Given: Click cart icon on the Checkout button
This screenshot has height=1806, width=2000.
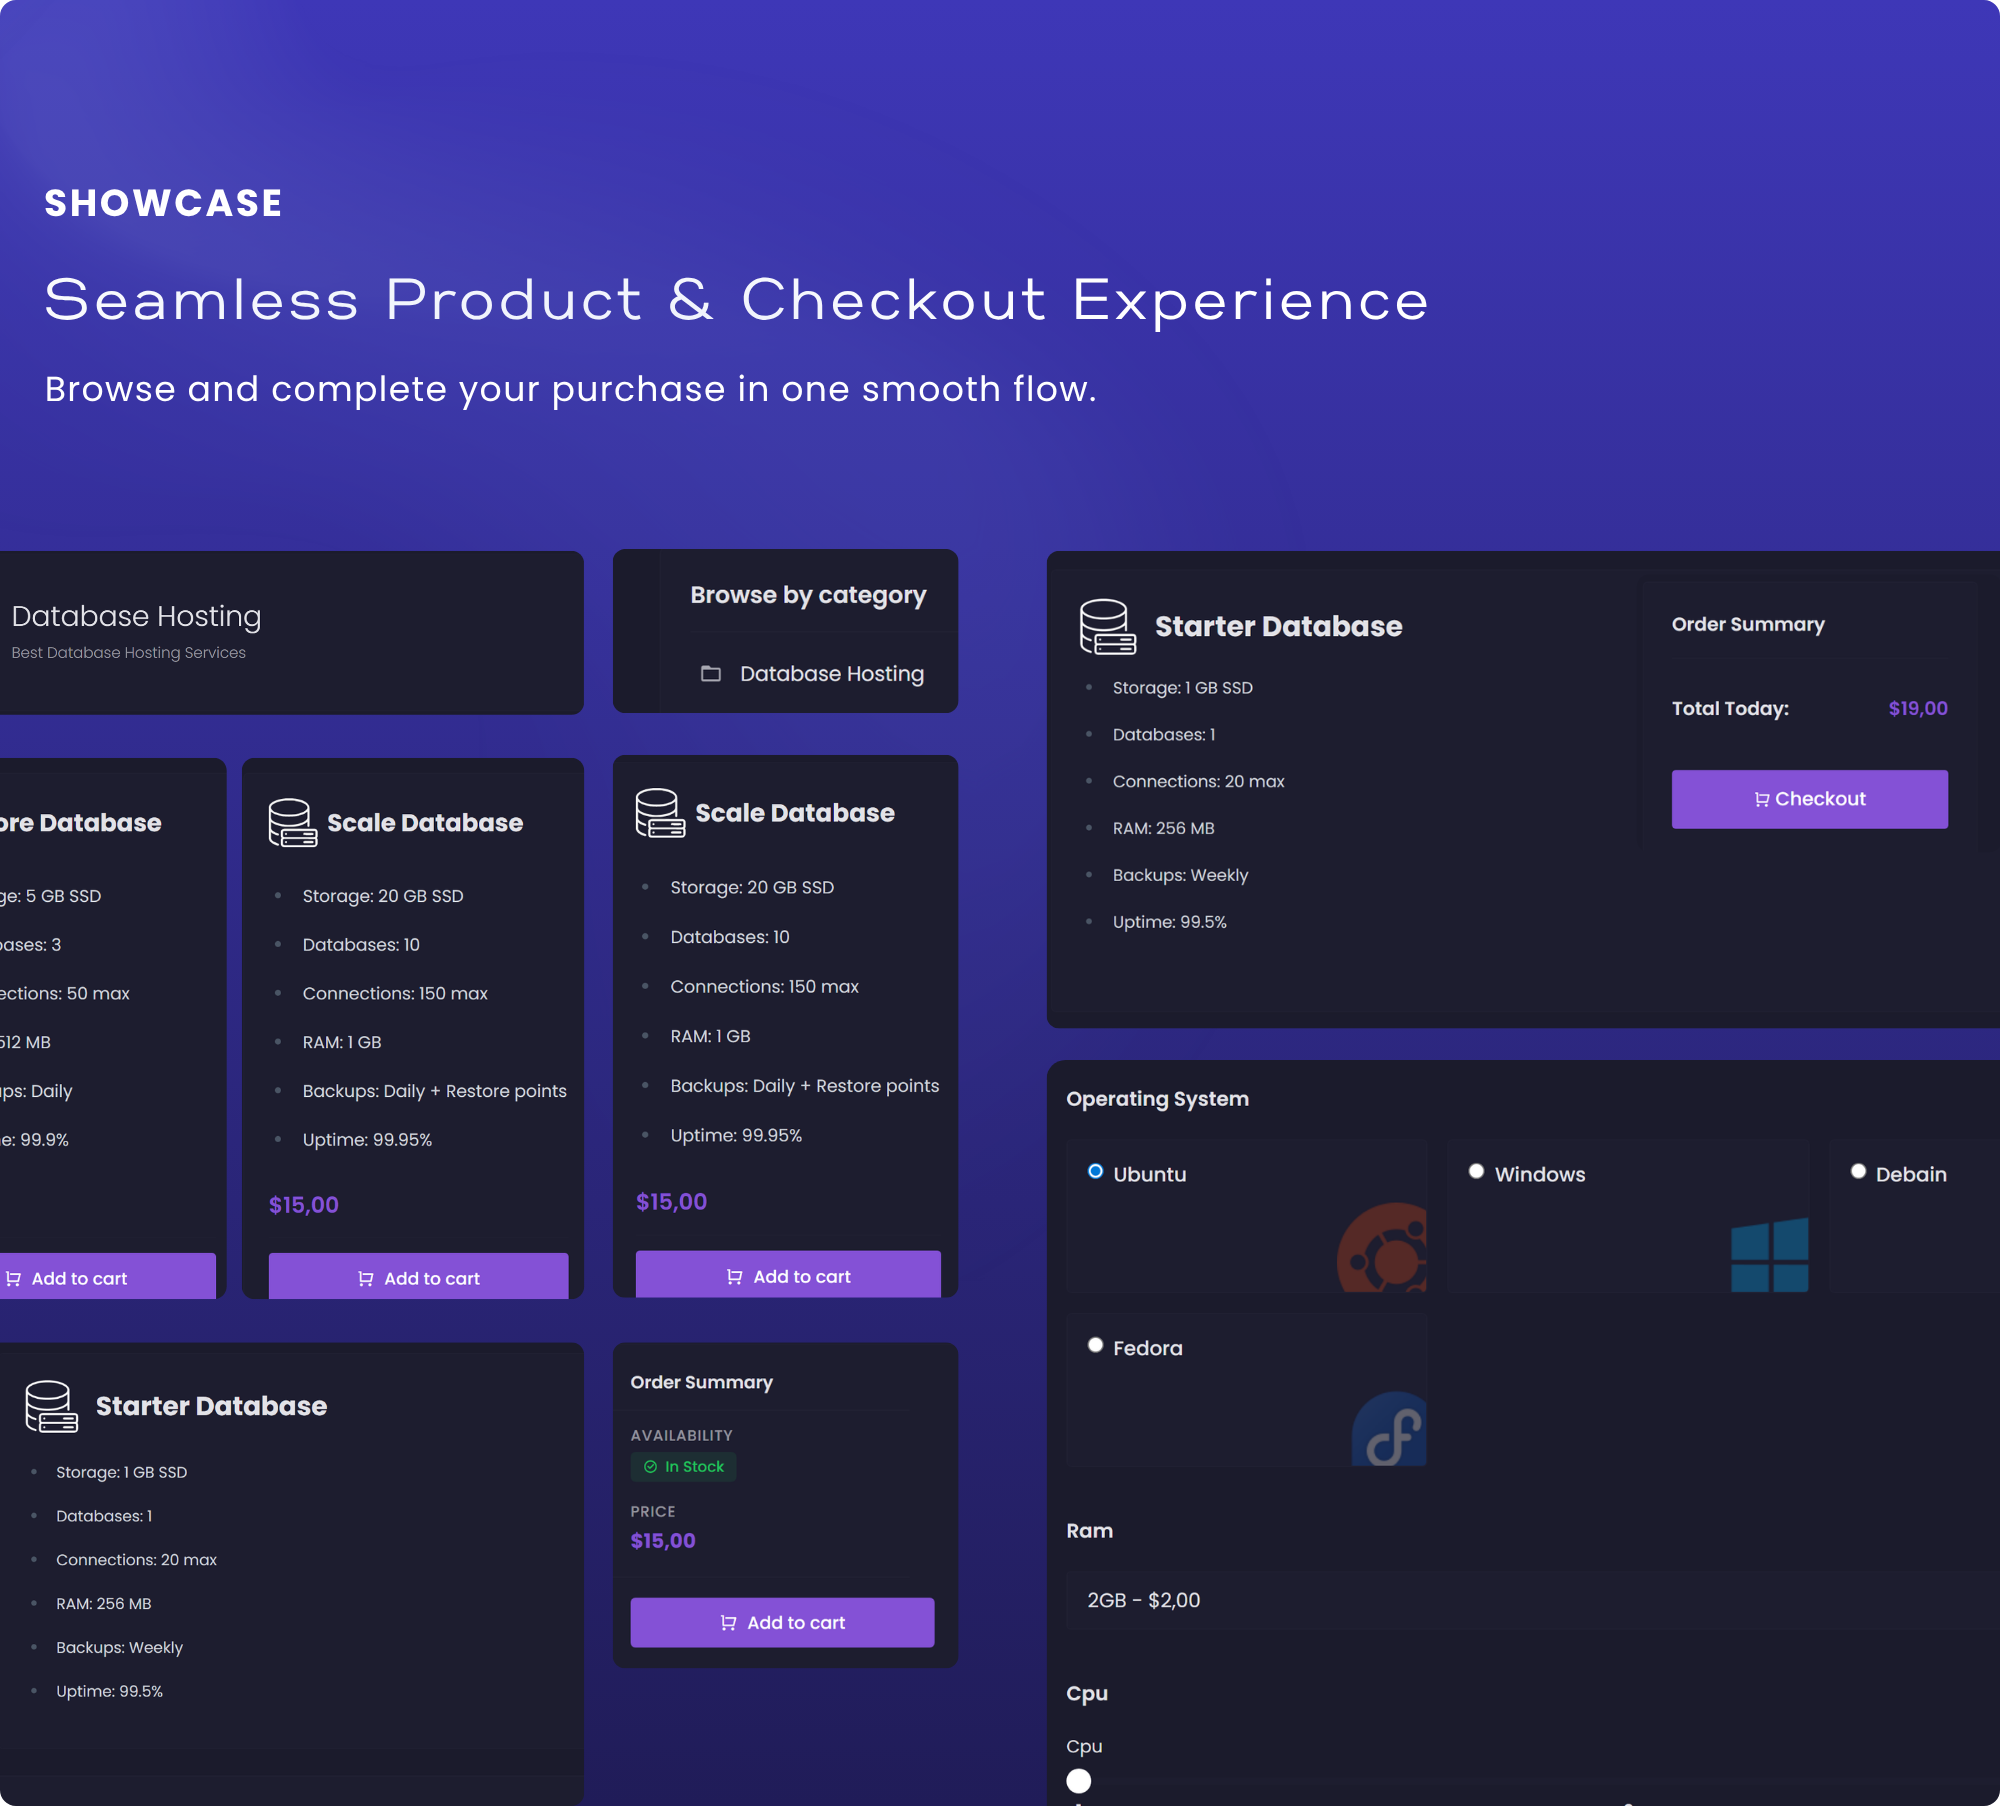Looking at the screenshot, I should coord(1761,799).
